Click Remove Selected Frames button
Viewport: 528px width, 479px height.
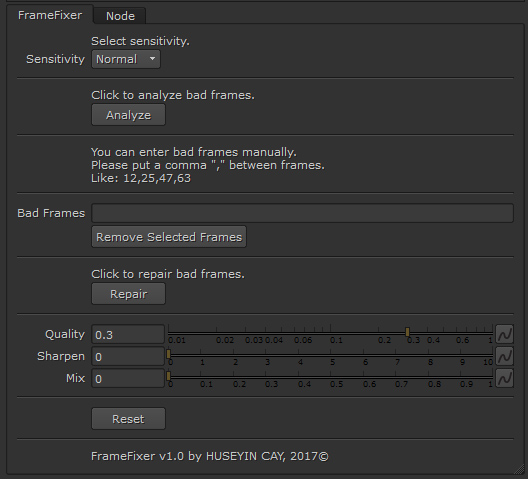tap(169, 237)
